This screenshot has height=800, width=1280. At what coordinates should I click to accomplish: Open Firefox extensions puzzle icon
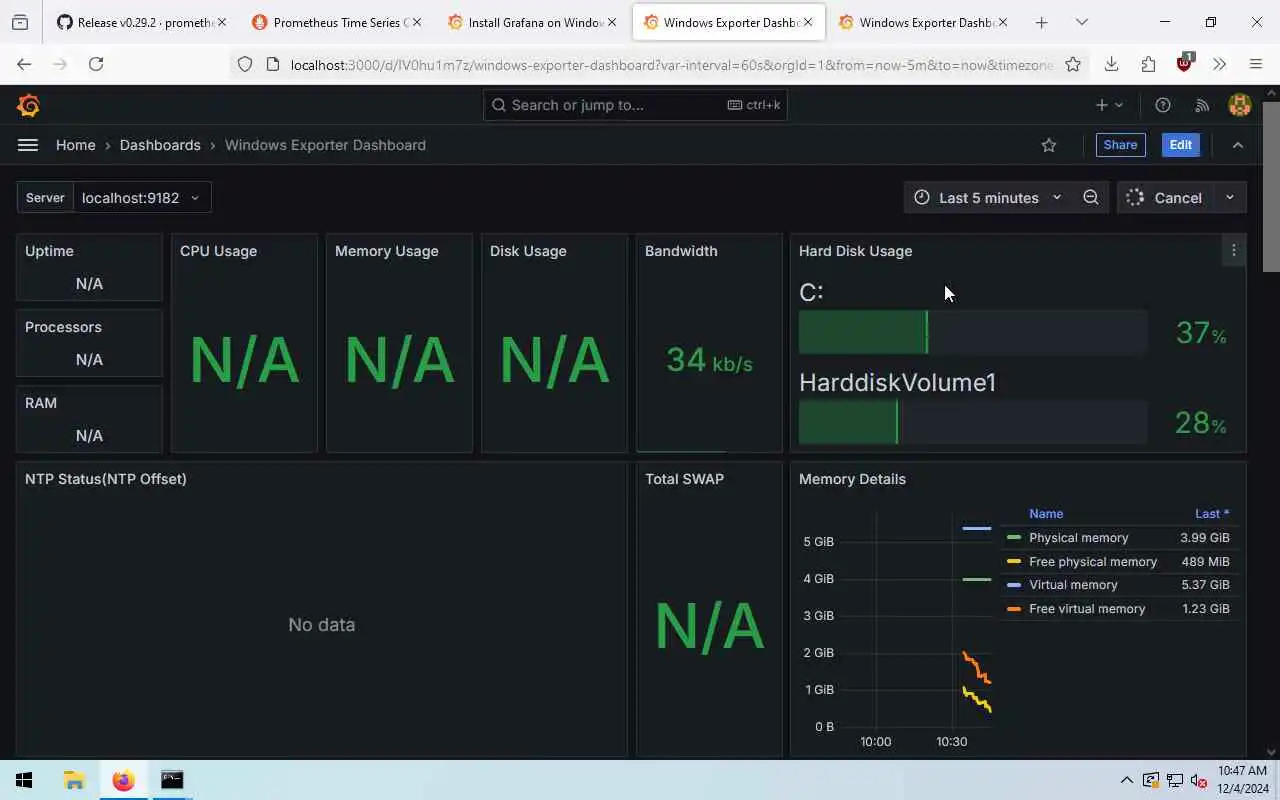[x=1148, y=64]
